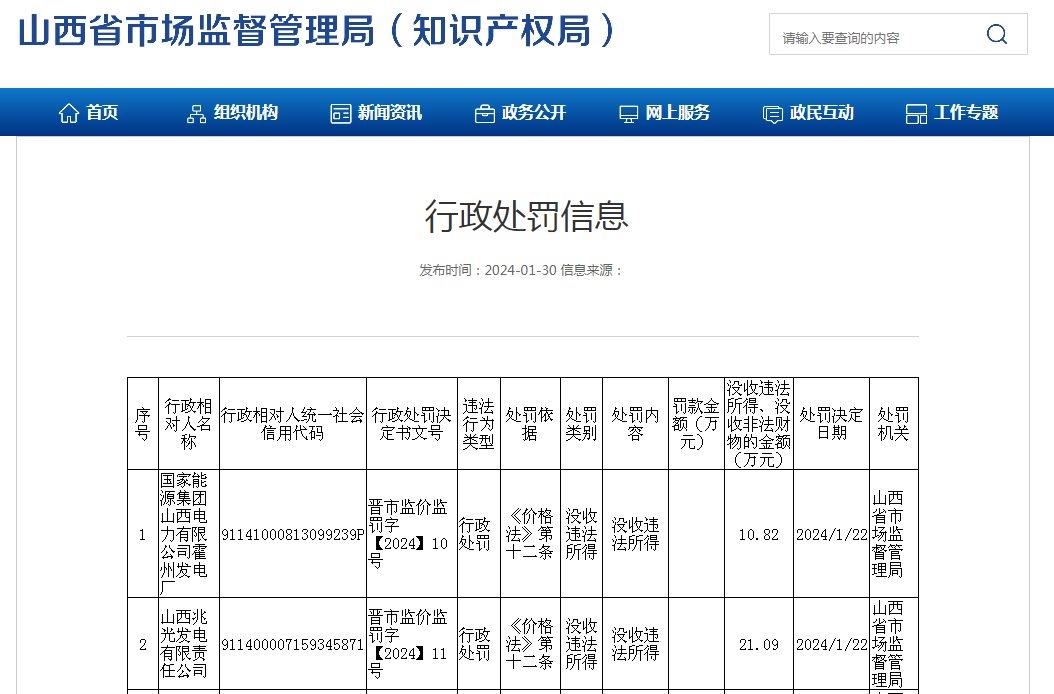Click the page heading 行政处罚信息

526,216
